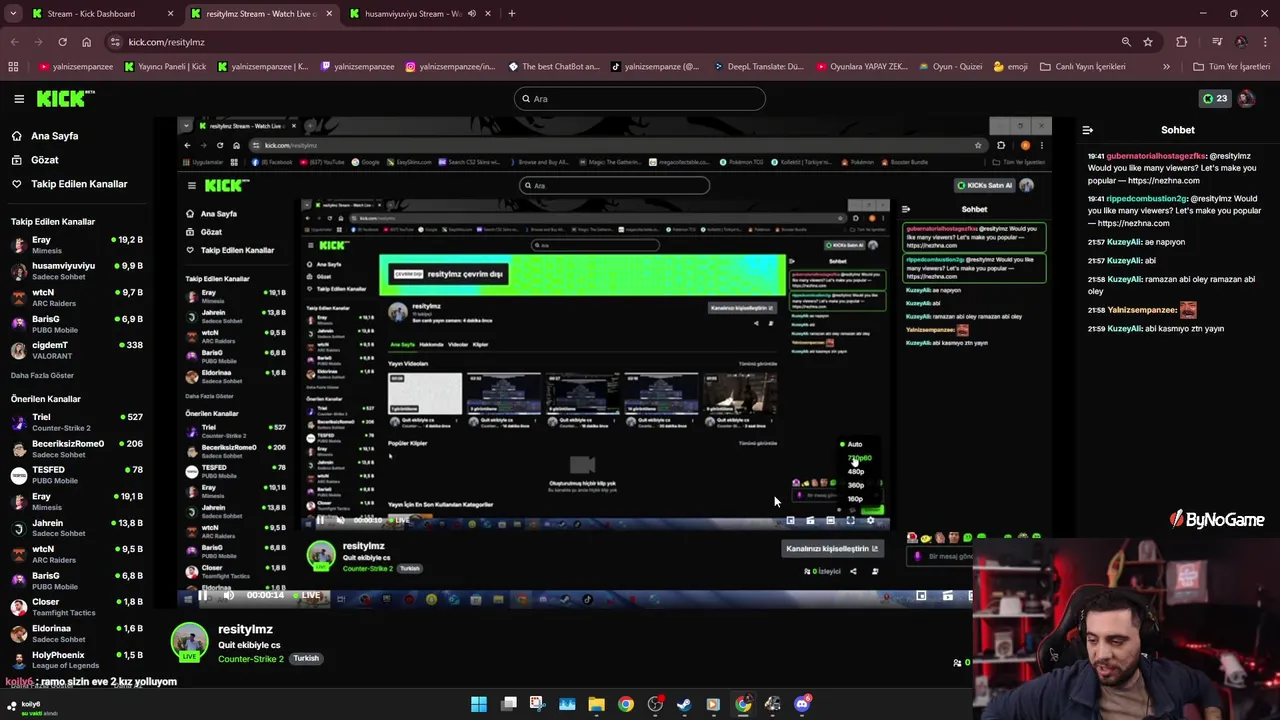Image resolution: width=1280 pixels, height=720 pixels.
Task: Open Takip Edilen Kanallar menu item
Action: point(69,184)
